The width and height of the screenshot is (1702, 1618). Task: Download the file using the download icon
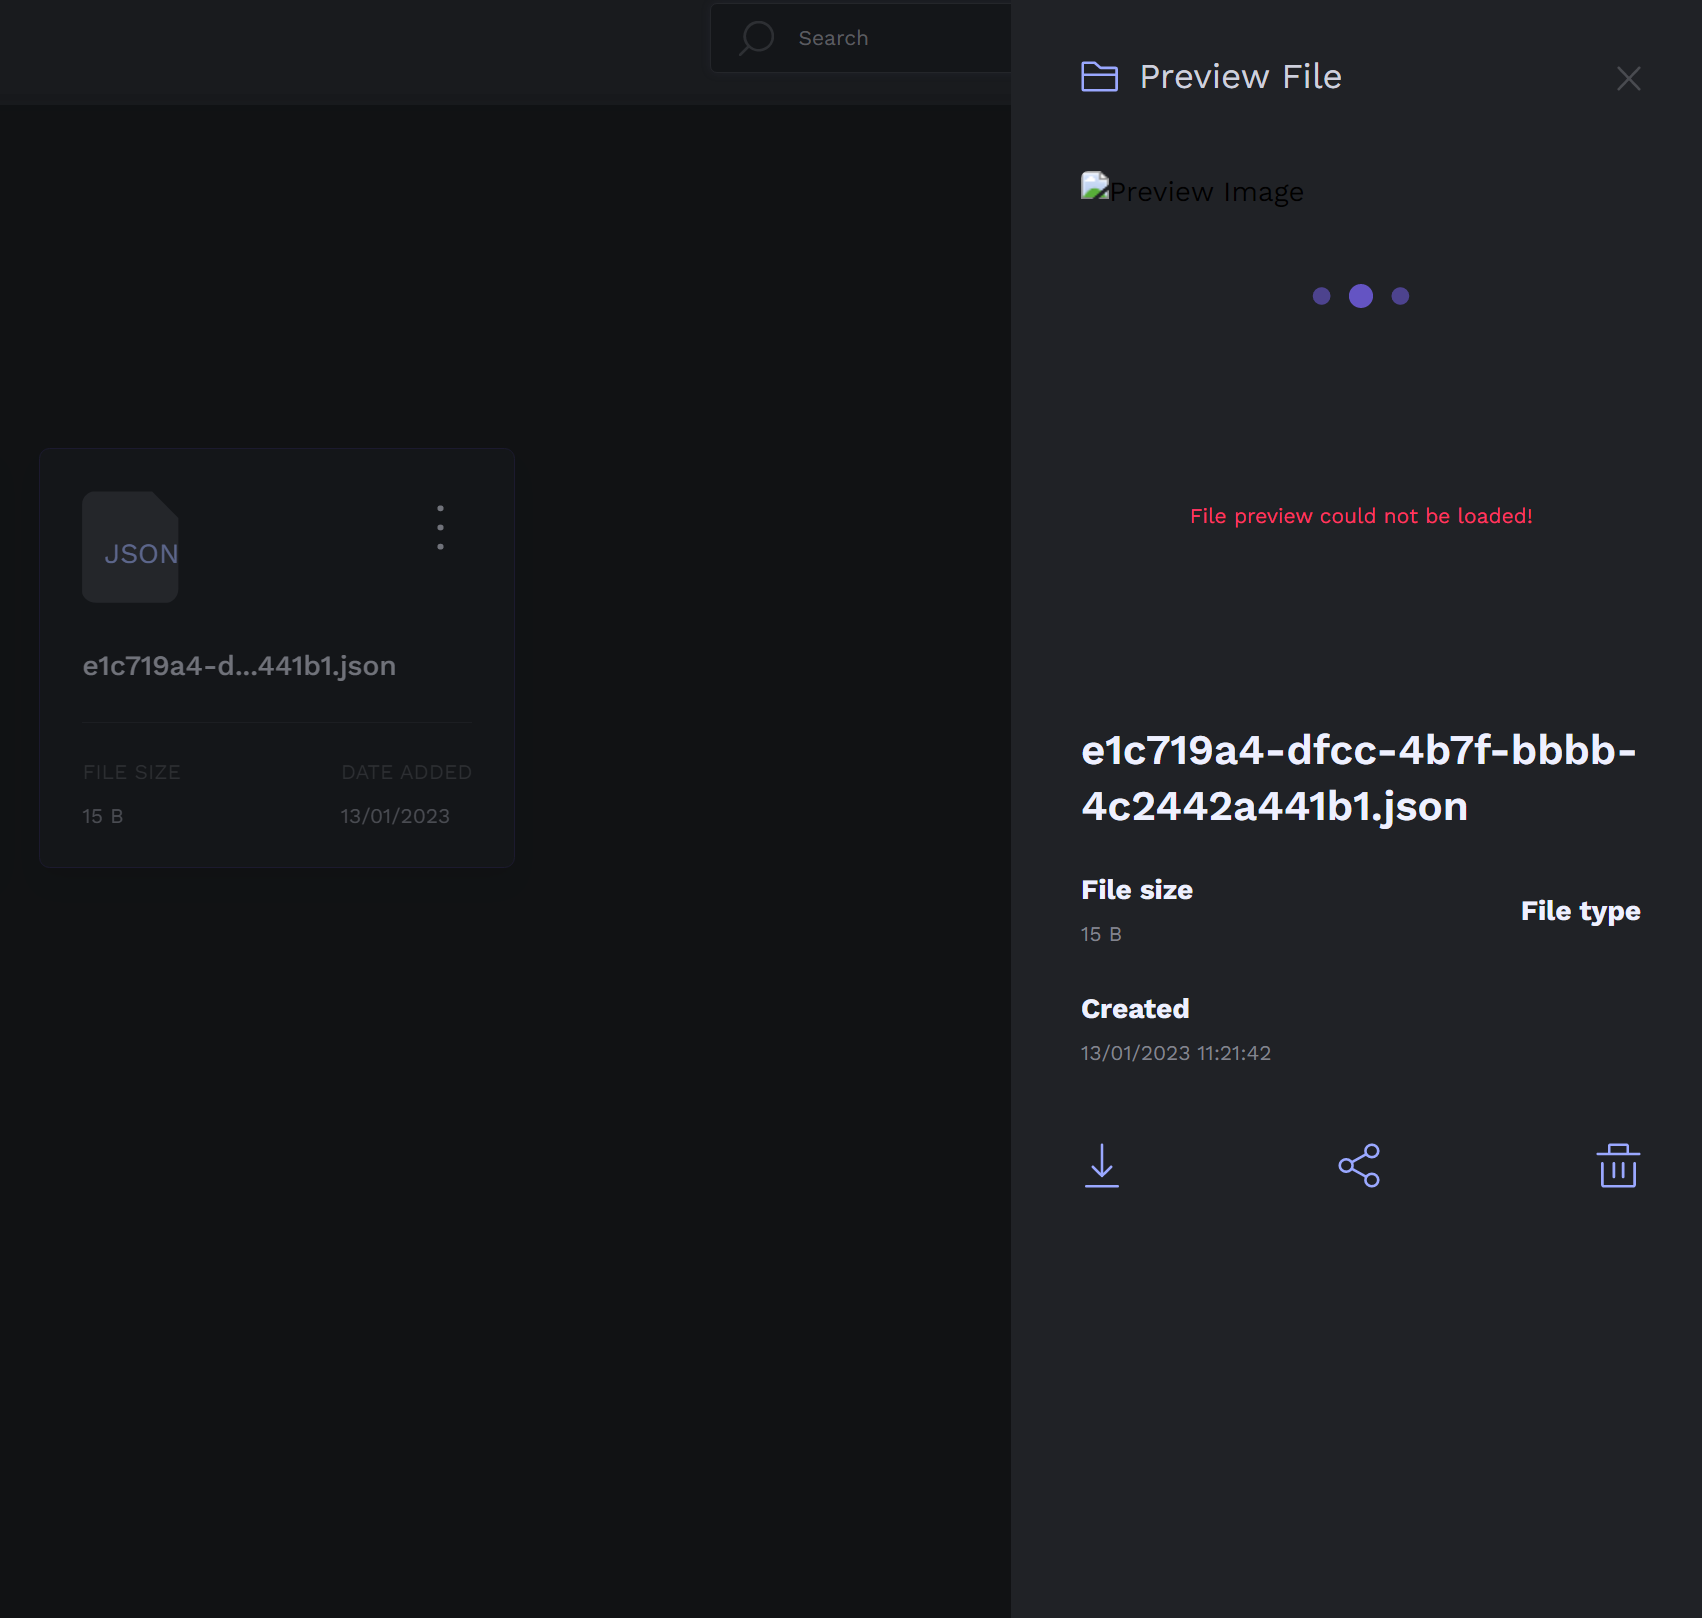coord(1101,1166)
